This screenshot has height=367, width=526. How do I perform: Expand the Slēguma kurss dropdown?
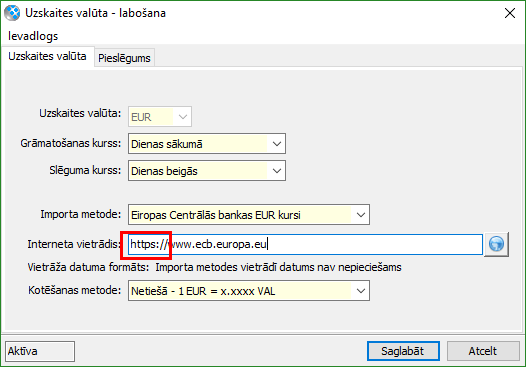point(207,171)
